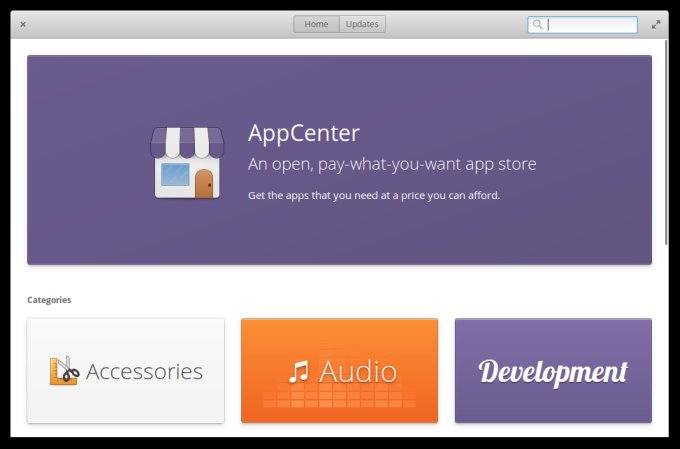Click 'An open, pay-what-you-want app store' text
Viewport: 680px width, 449px height.
click(x=392, y=164)
